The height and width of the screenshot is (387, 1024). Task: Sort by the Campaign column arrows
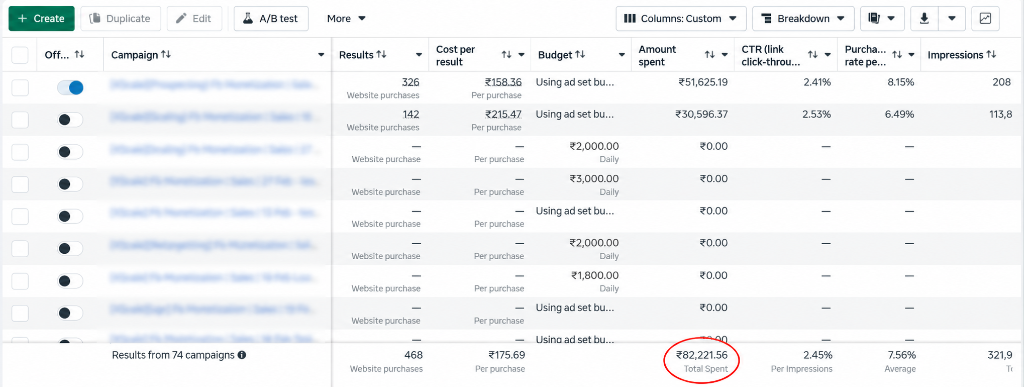[x=165, y=55]
